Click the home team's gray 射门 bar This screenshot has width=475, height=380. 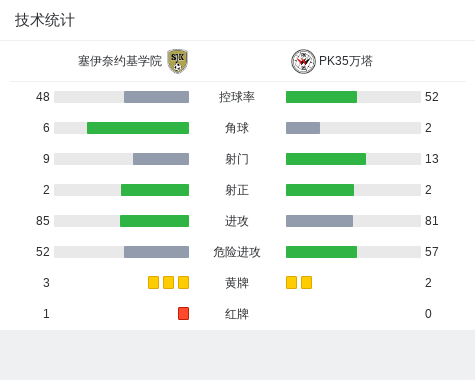click(161, 159)
